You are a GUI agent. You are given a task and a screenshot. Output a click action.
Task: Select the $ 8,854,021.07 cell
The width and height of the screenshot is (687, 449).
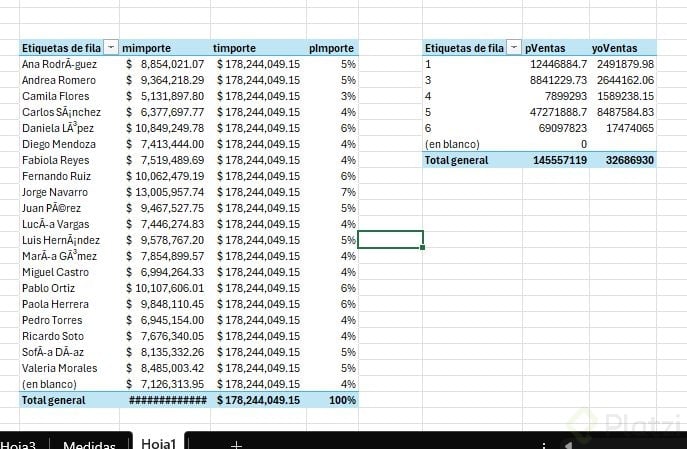(165, 64)
